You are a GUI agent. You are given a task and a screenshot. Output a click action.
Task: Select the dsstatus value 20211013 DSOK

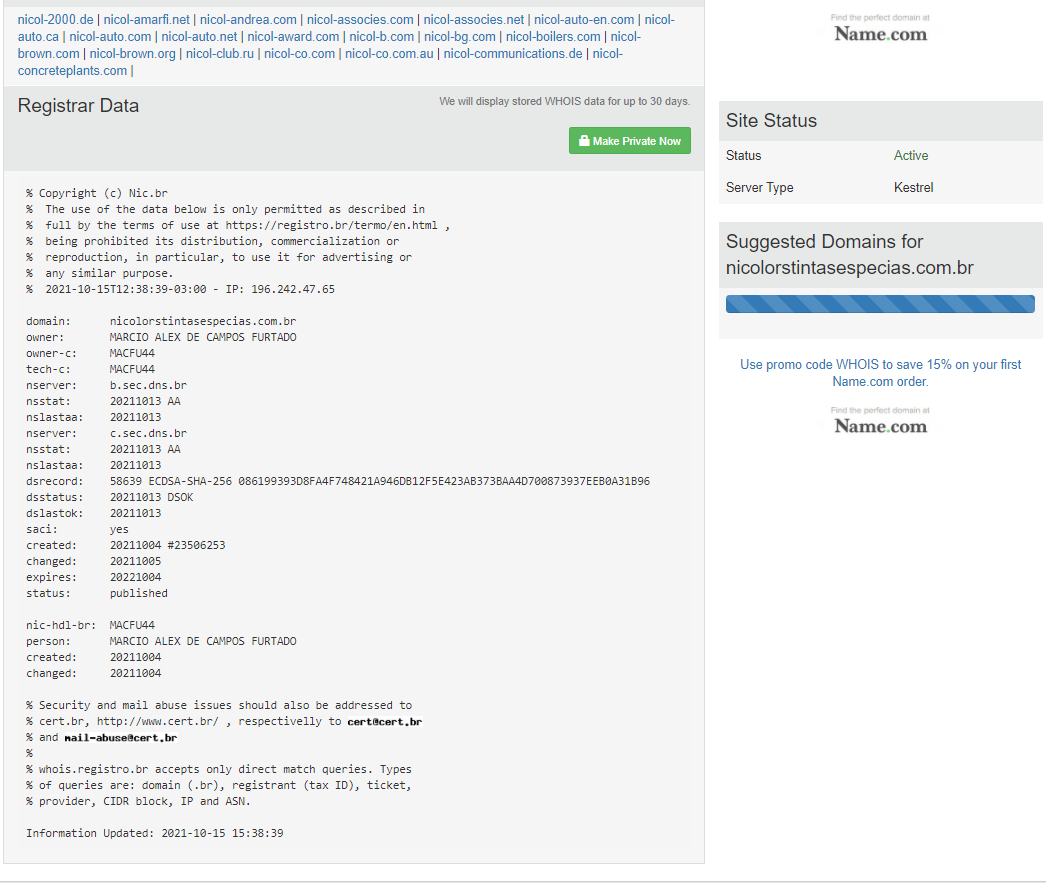click(x=151, y=497)
